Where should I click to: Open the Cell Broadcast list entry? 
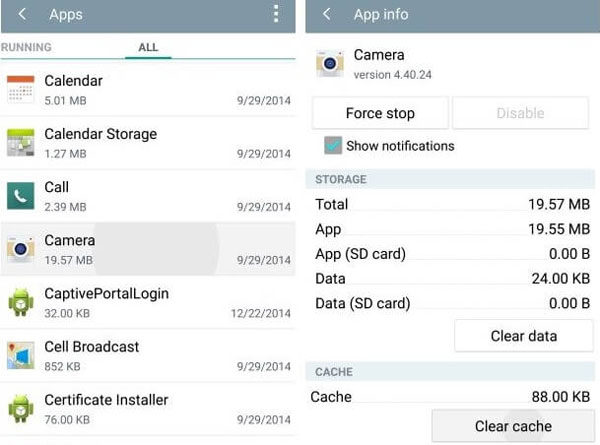pos(150,356)
